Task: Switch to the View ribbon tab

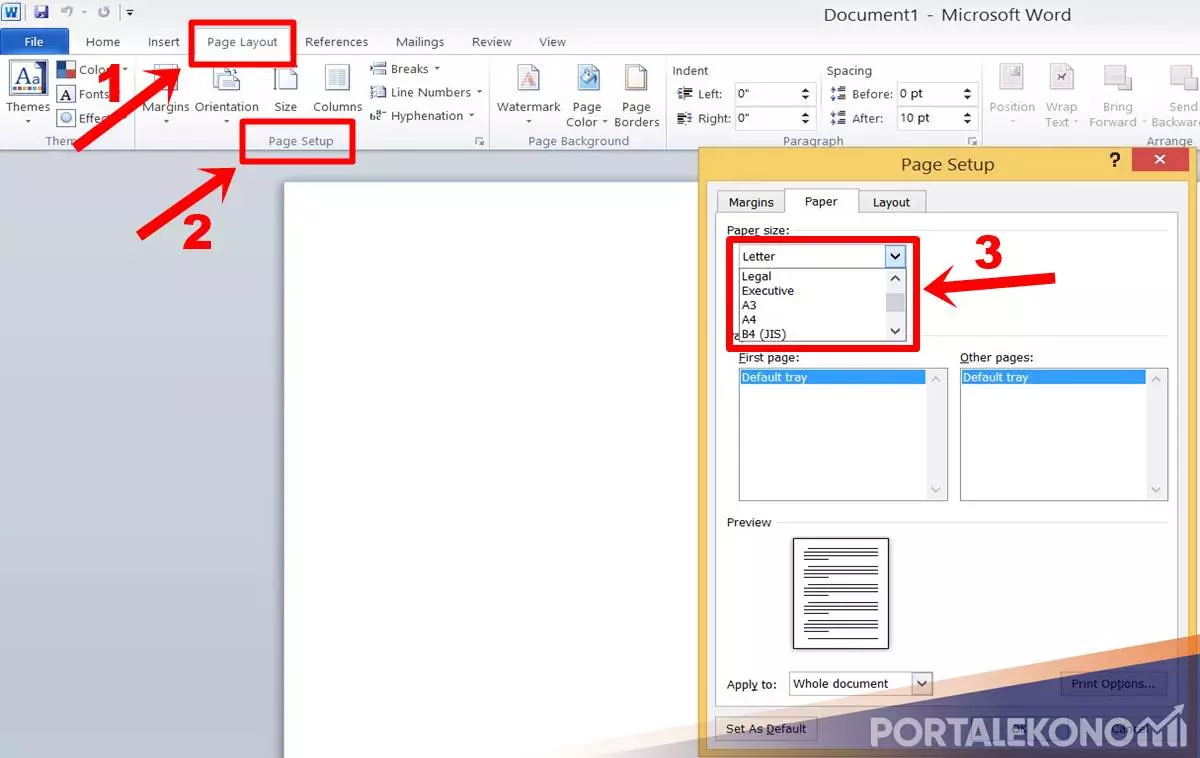Action: (552, 42)
